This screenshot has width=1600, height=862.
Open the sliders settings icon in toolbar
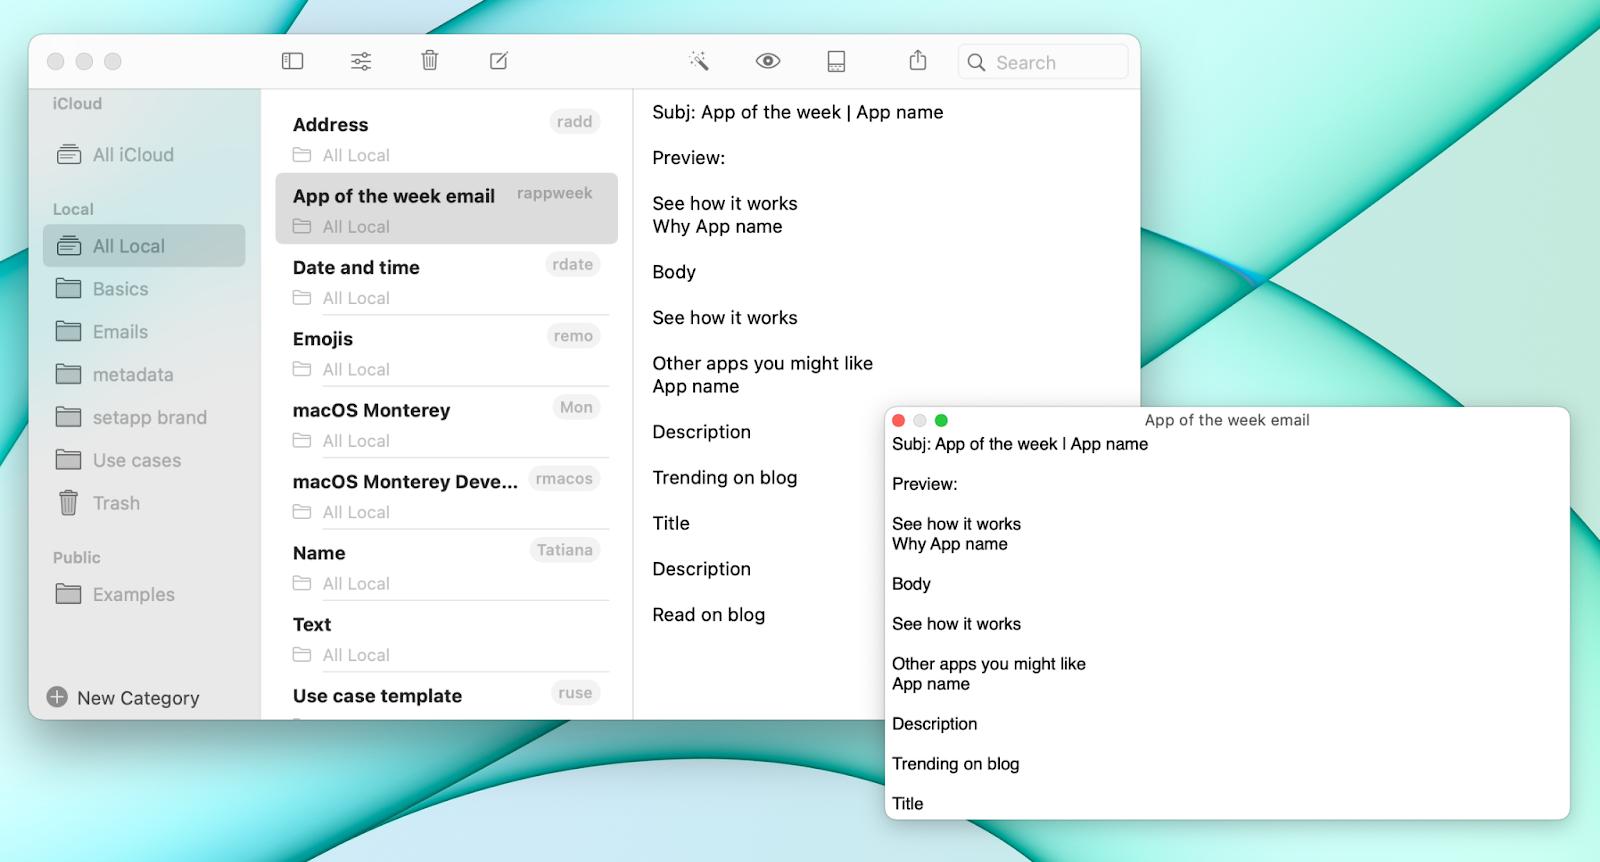361,62
